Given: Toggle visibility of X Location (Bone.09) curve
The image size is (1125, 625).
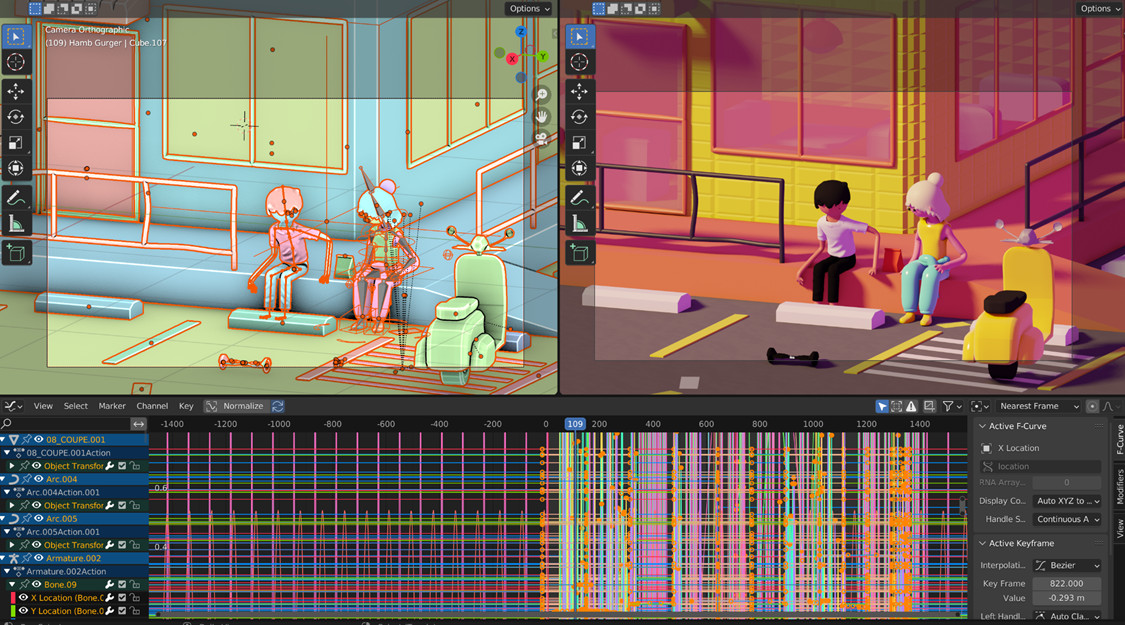Looking at the screenshot, I should pyautogui.click(x=23, y=598).
